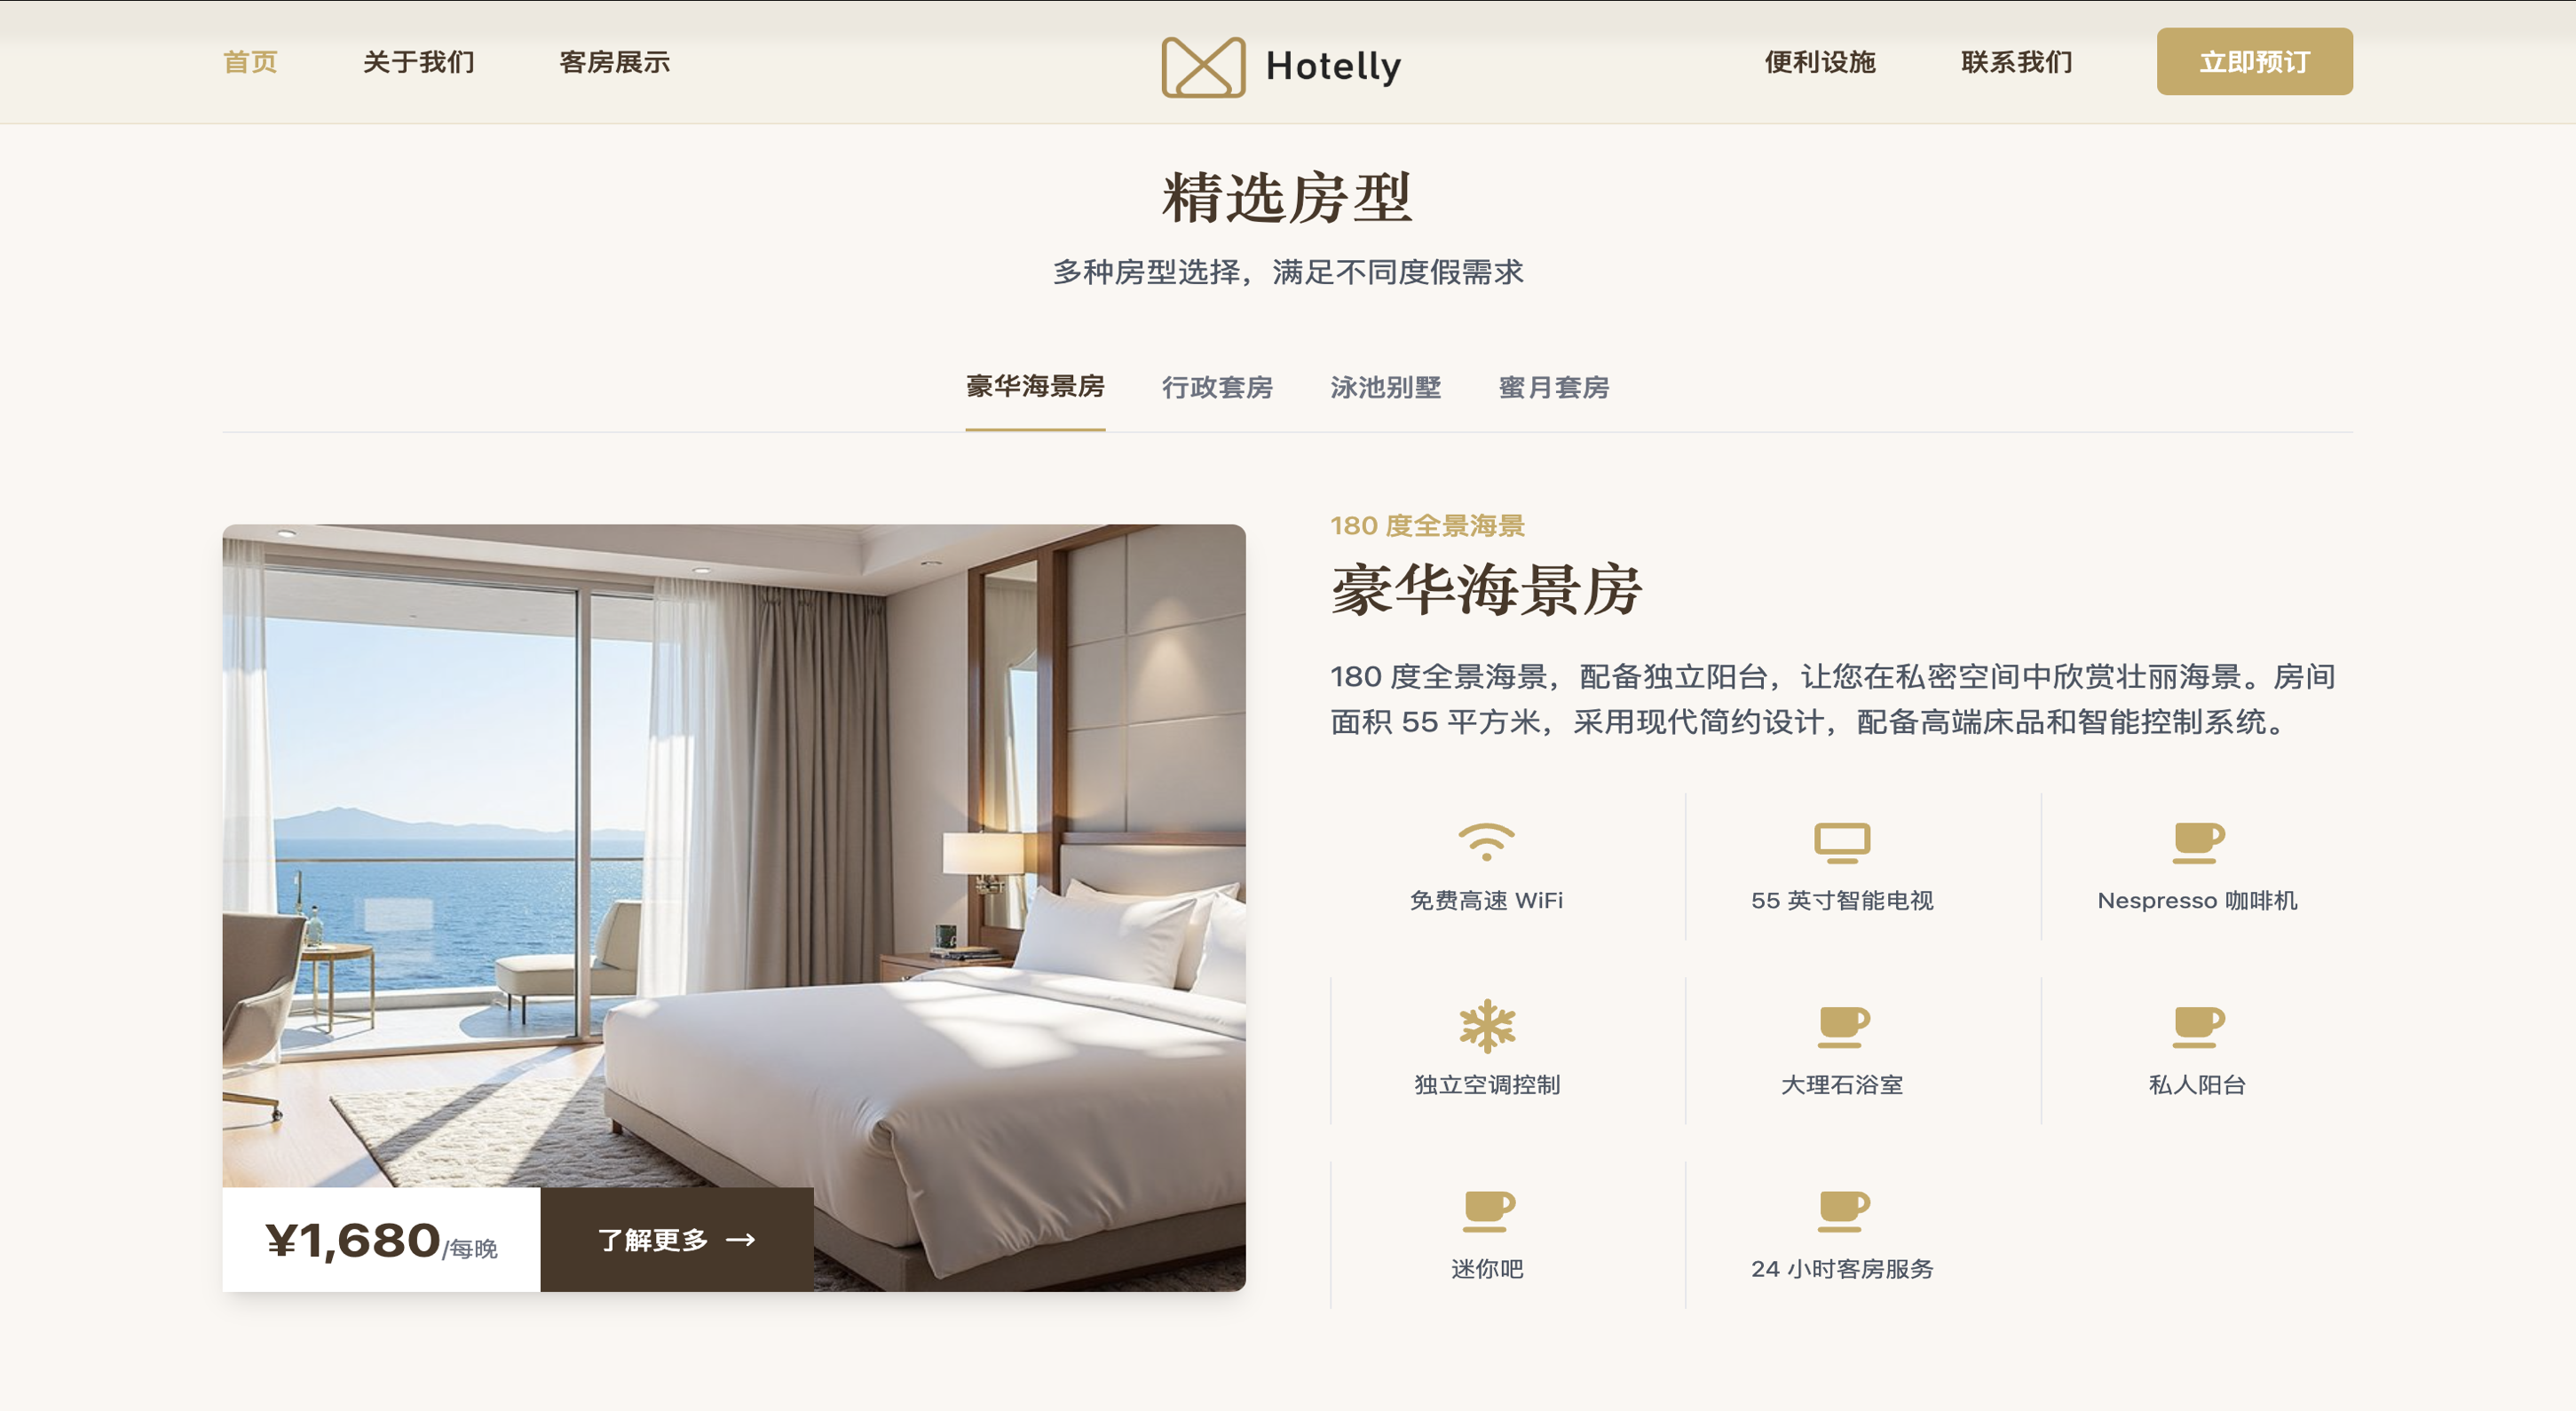Open the 便利设施 navigation link
2576x1411 pixels.
point(1819,62)
